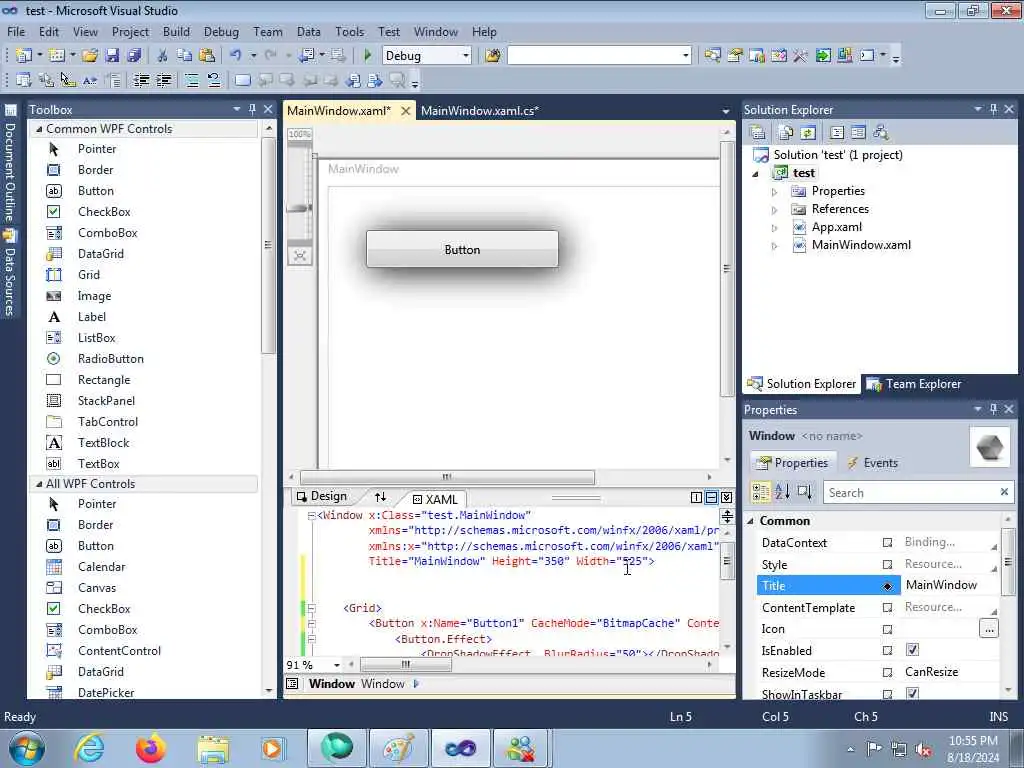Click the Style property marker square

click(x=887, y=564)
